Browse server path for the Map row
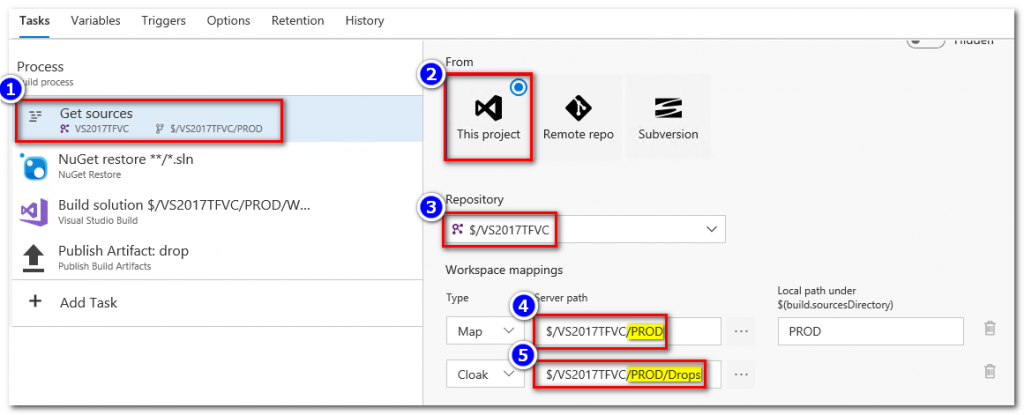1024x415 pixels. (740, 331)
